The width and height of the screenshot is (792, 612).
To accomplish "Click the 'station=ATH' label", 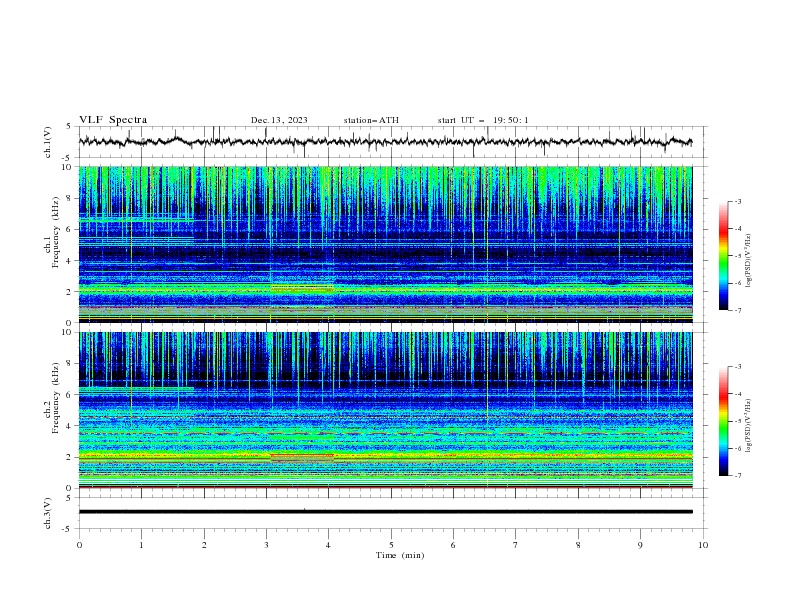I will (371, 120).
